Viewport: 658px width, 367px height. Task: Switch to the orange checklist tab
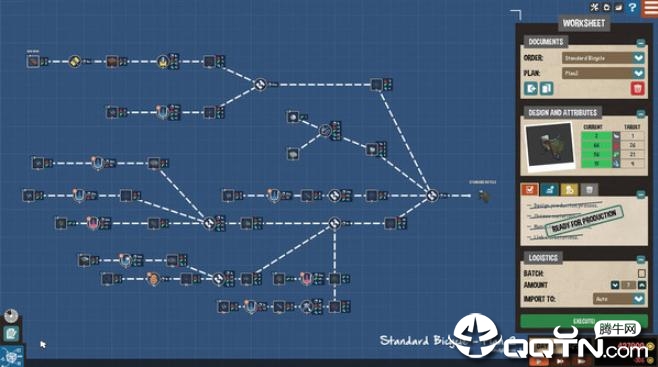tap(530, 190)
